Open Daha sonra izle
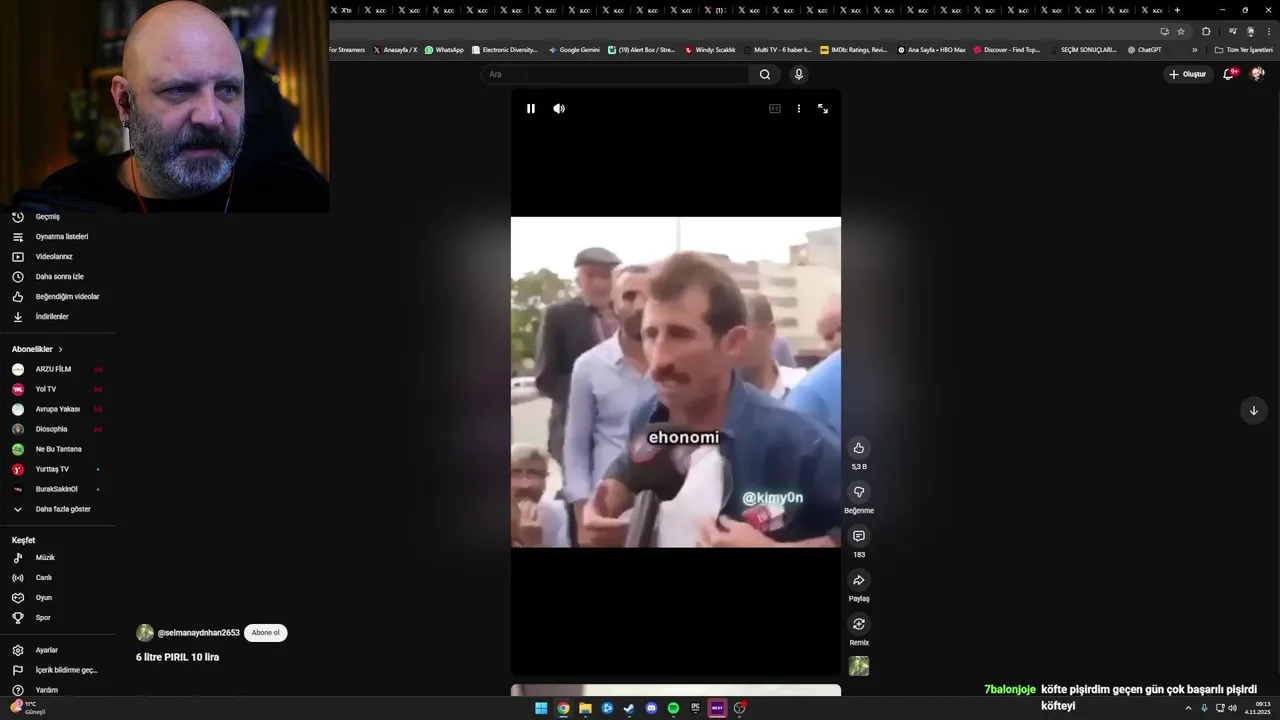1280x720 pixels. click(60, 277)
